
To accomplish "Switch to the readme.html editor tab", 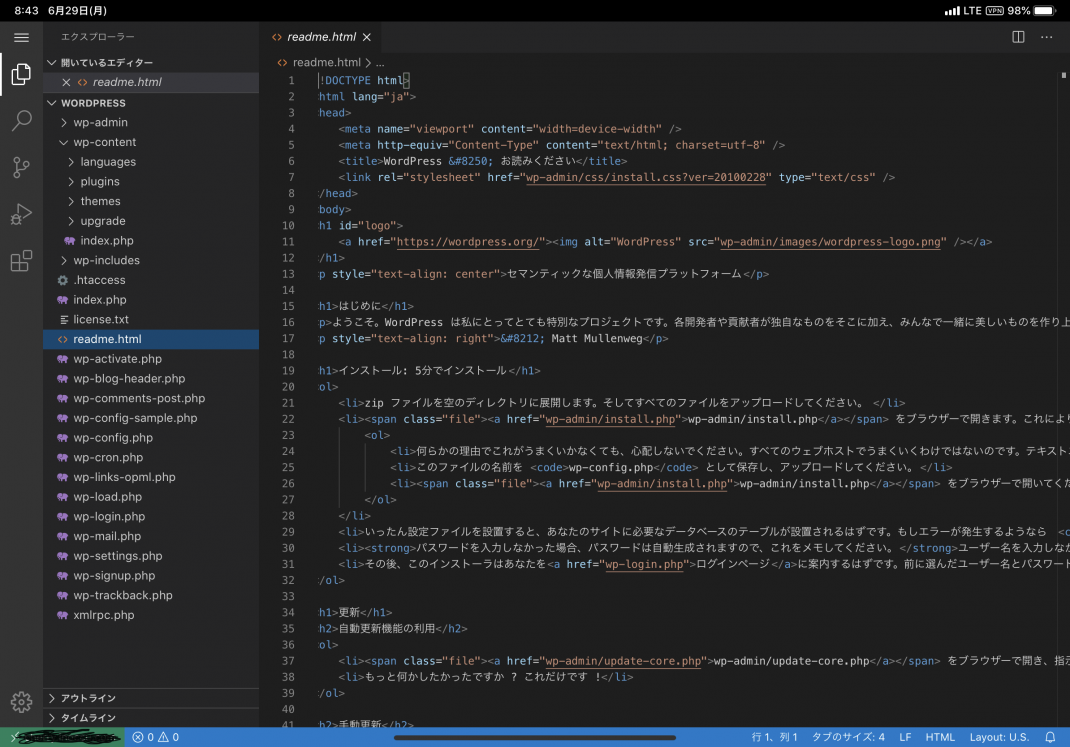I will point(321,37).
